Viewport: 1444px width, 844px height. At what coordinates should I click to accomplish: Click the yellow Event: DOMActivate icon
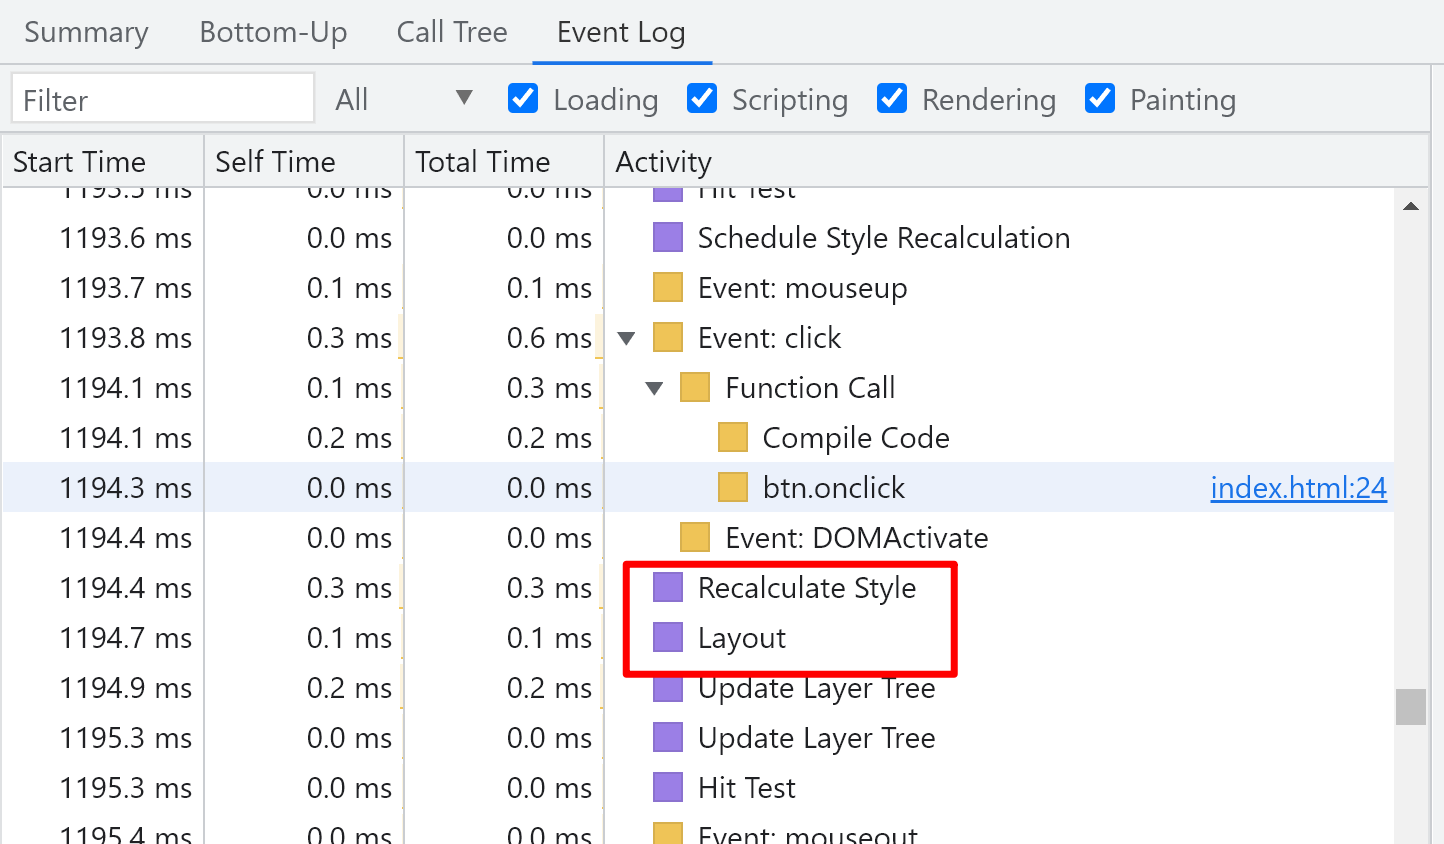point(694,538)
